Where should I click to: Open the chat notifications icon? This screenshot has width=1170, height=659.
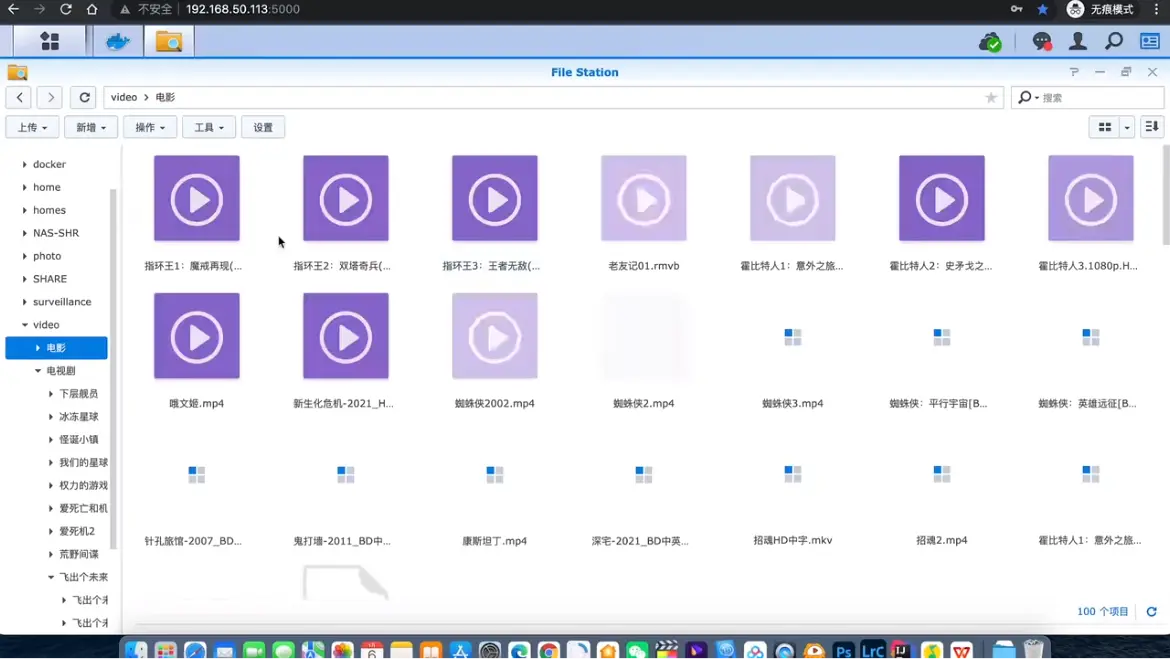pos(1041,41)
